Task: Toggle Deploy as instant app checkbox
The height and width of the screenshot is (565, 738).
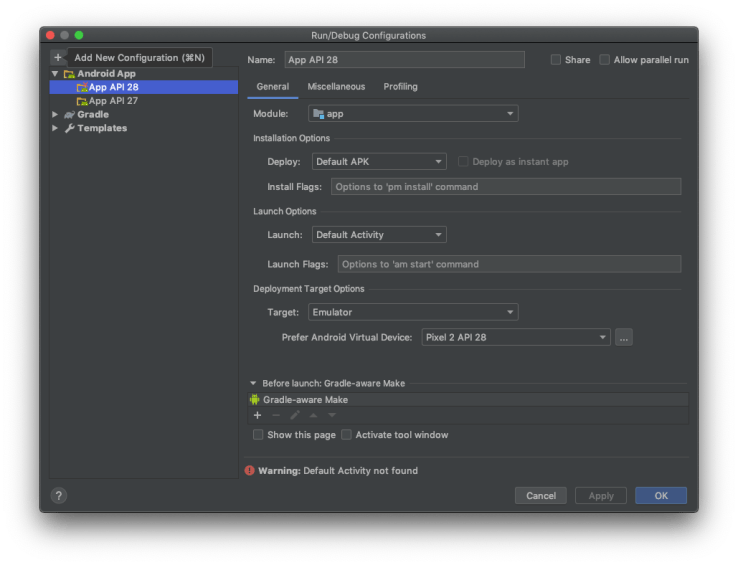Action: (463, 161)
